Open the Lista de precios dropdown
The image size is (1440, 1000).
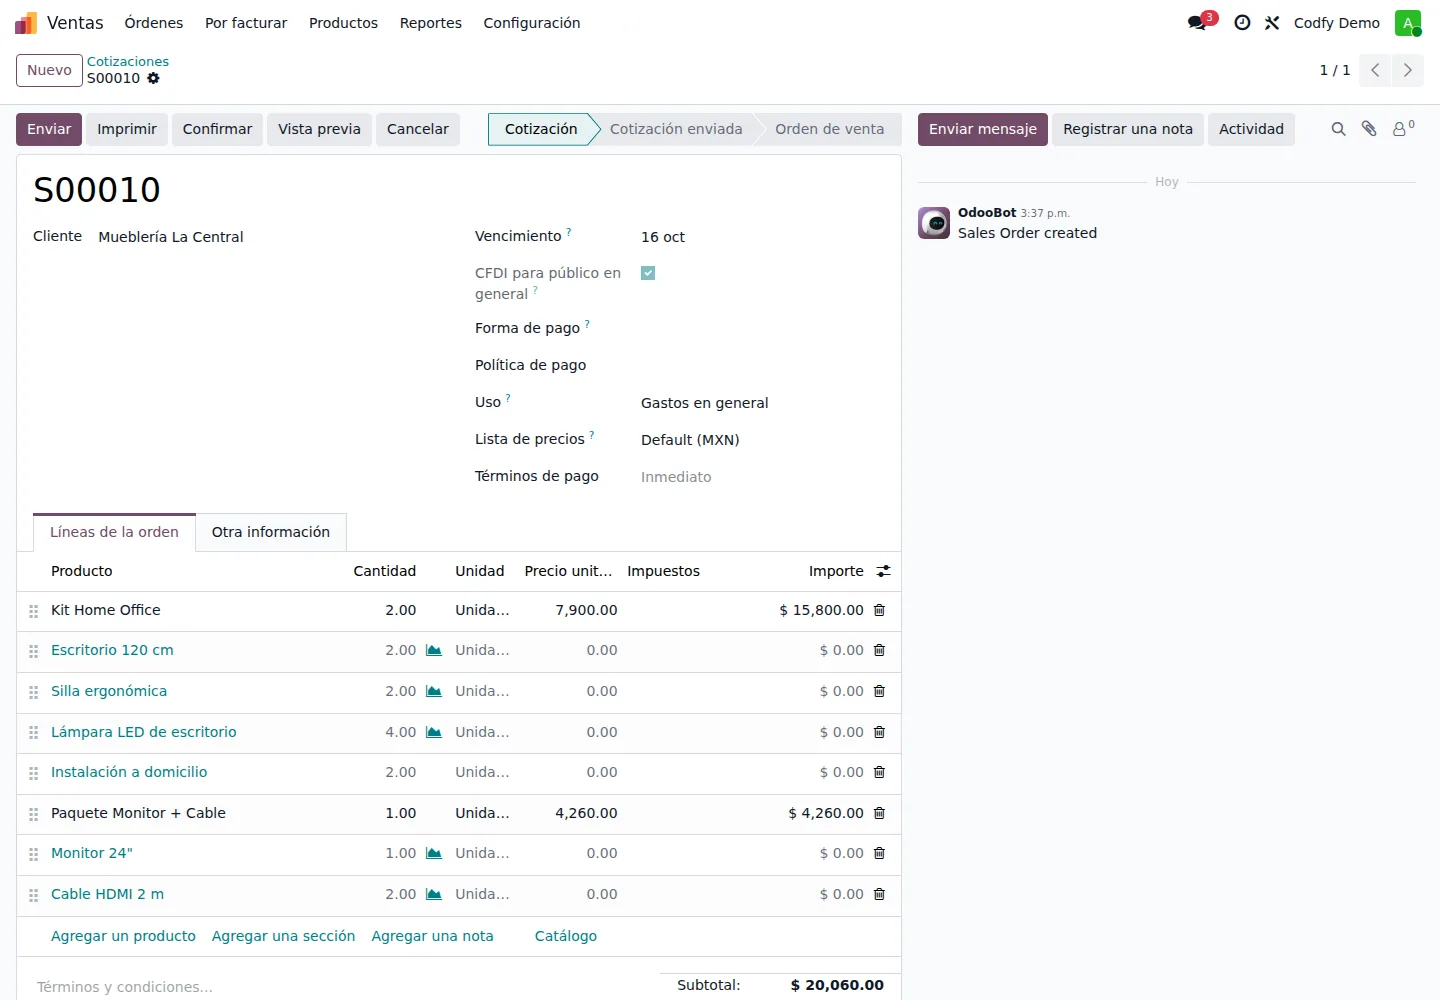762,440
